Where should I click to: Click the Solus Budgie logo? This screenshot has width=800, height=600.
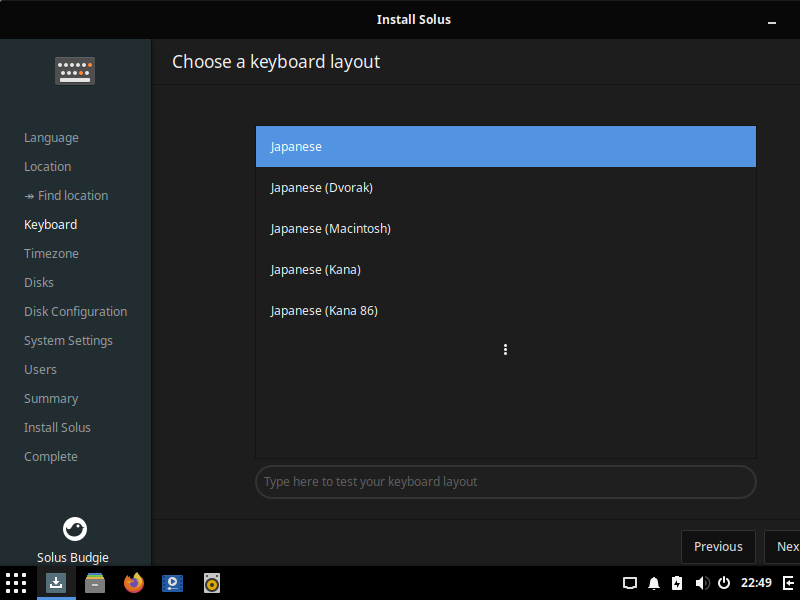(75, 529)
